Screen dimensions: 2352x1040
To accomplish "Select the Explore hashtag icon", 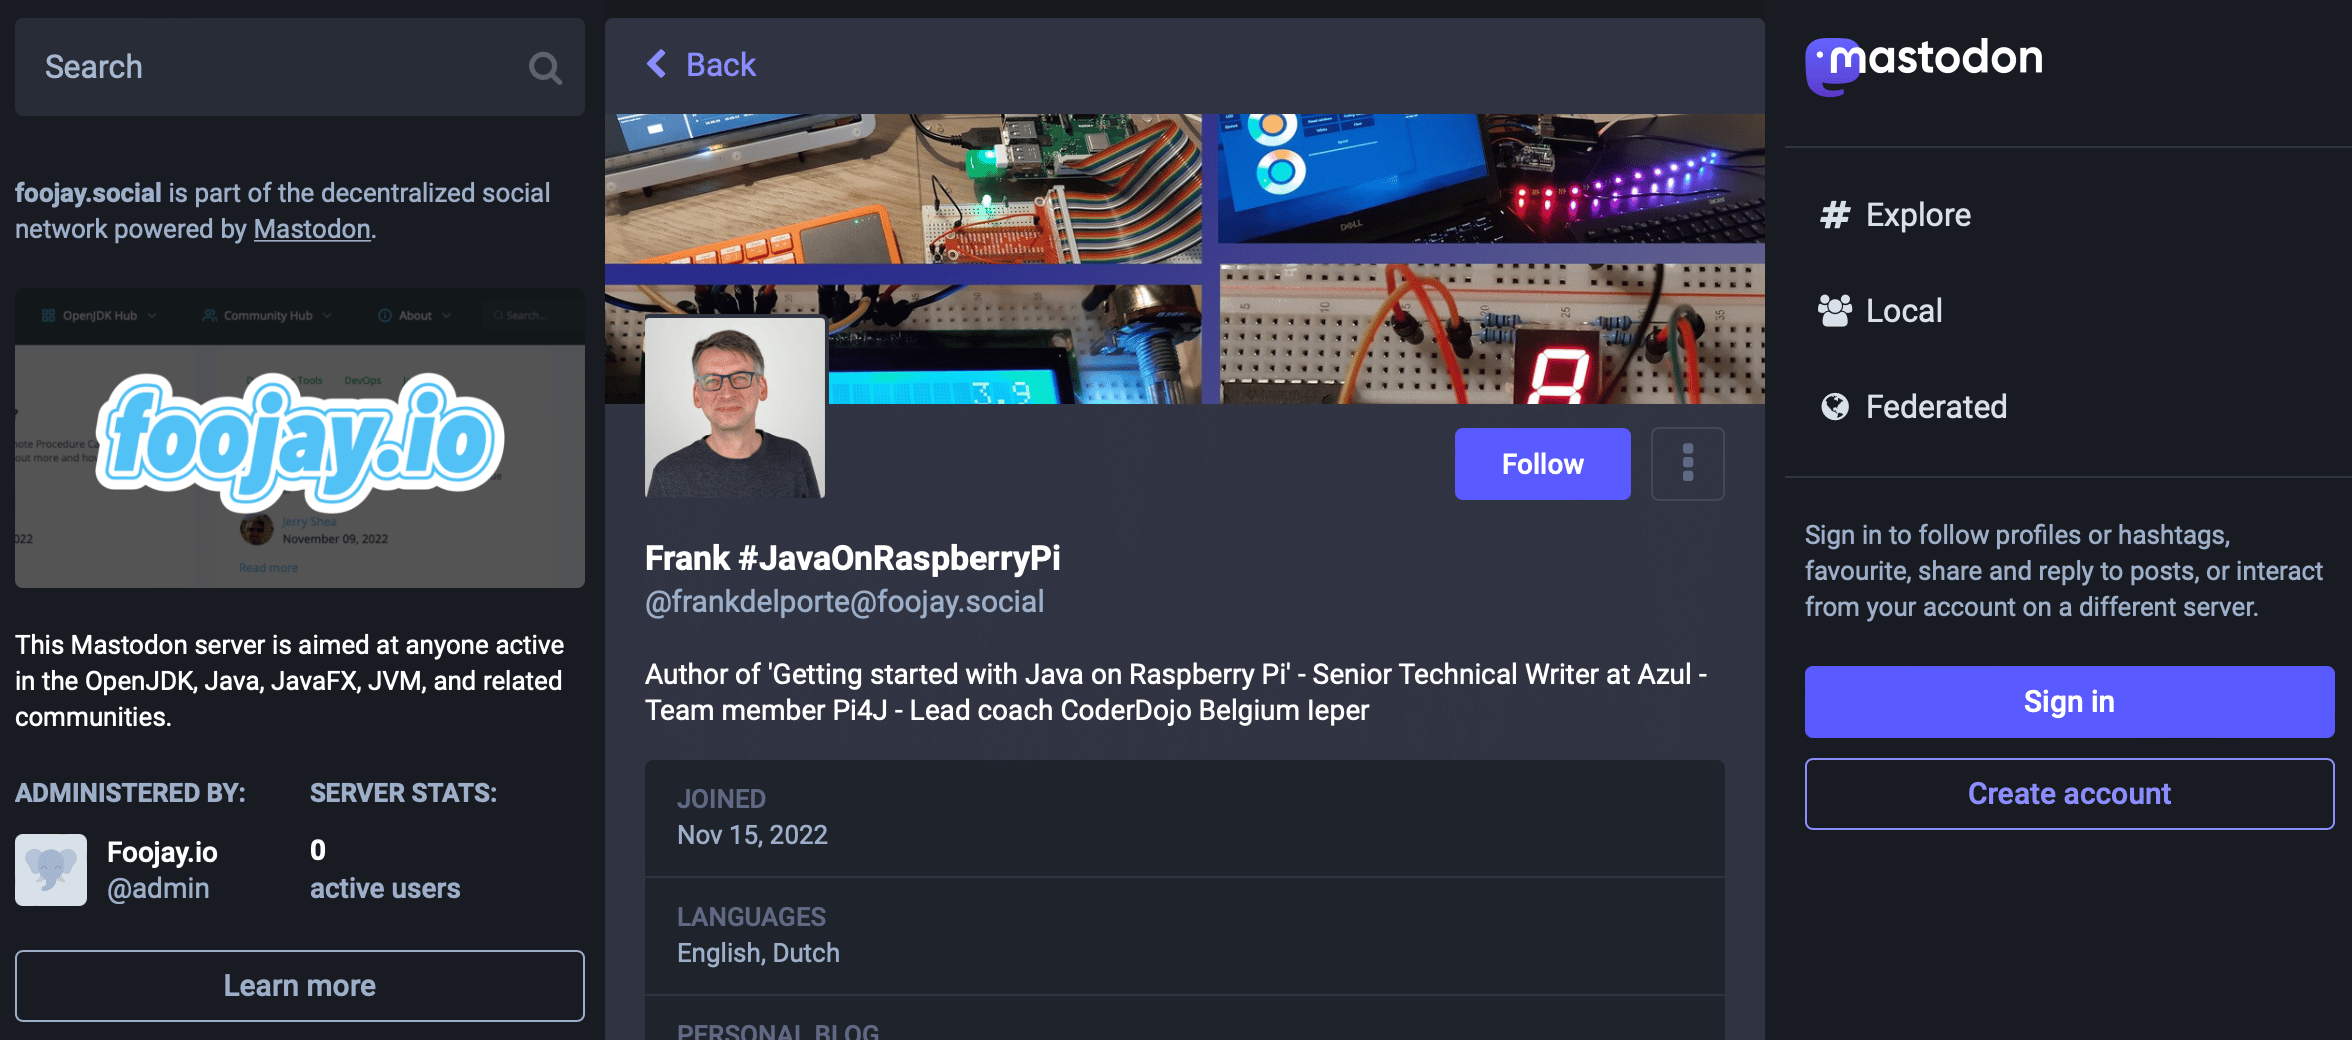I will click(x=1835, y=214).
